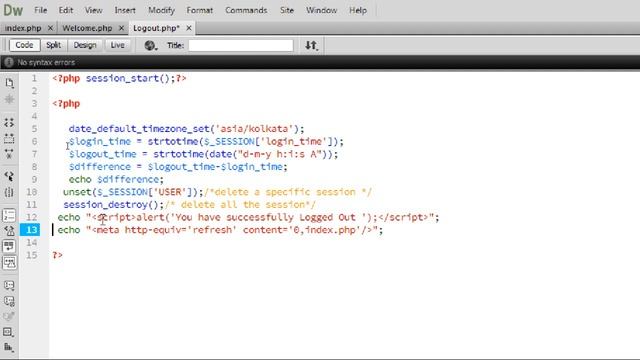Click 'session_start();' on line 1

[x=130, y=78]
